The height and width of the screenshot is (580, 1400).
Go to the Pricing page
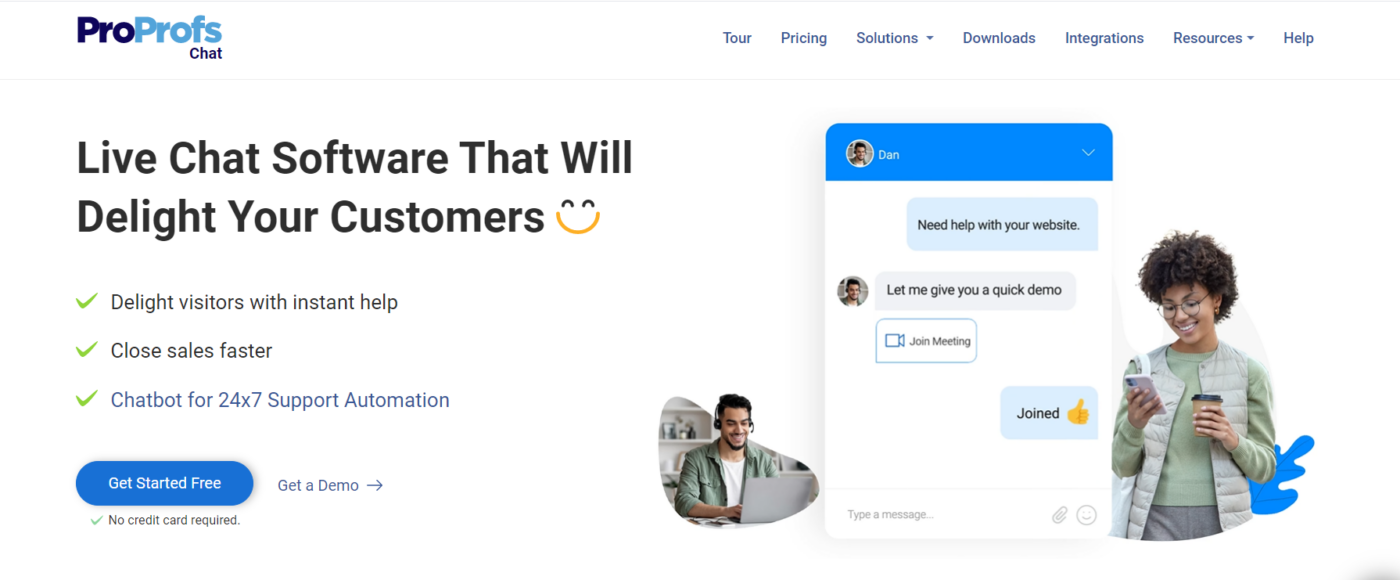pyautogui.click(x=804, y=38)
